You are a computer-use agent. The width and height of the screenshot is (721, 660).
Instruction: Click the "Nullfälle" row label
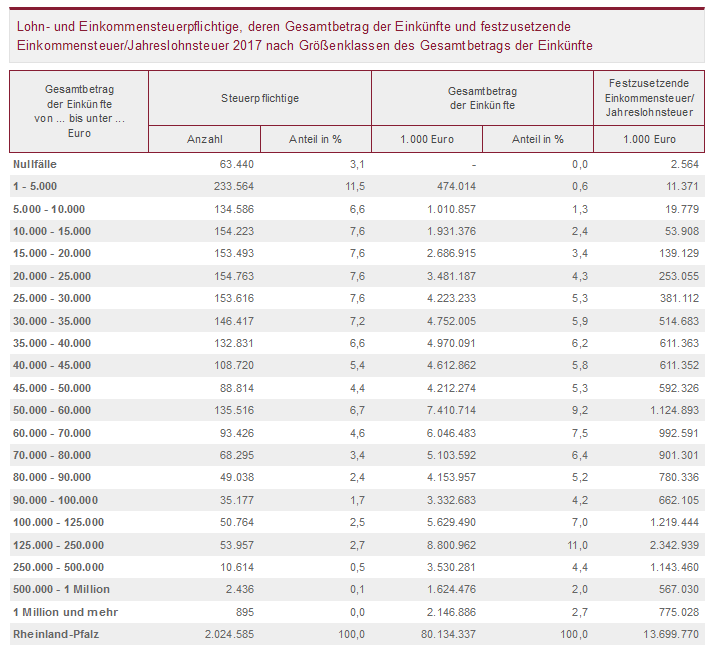coord(35,163)
